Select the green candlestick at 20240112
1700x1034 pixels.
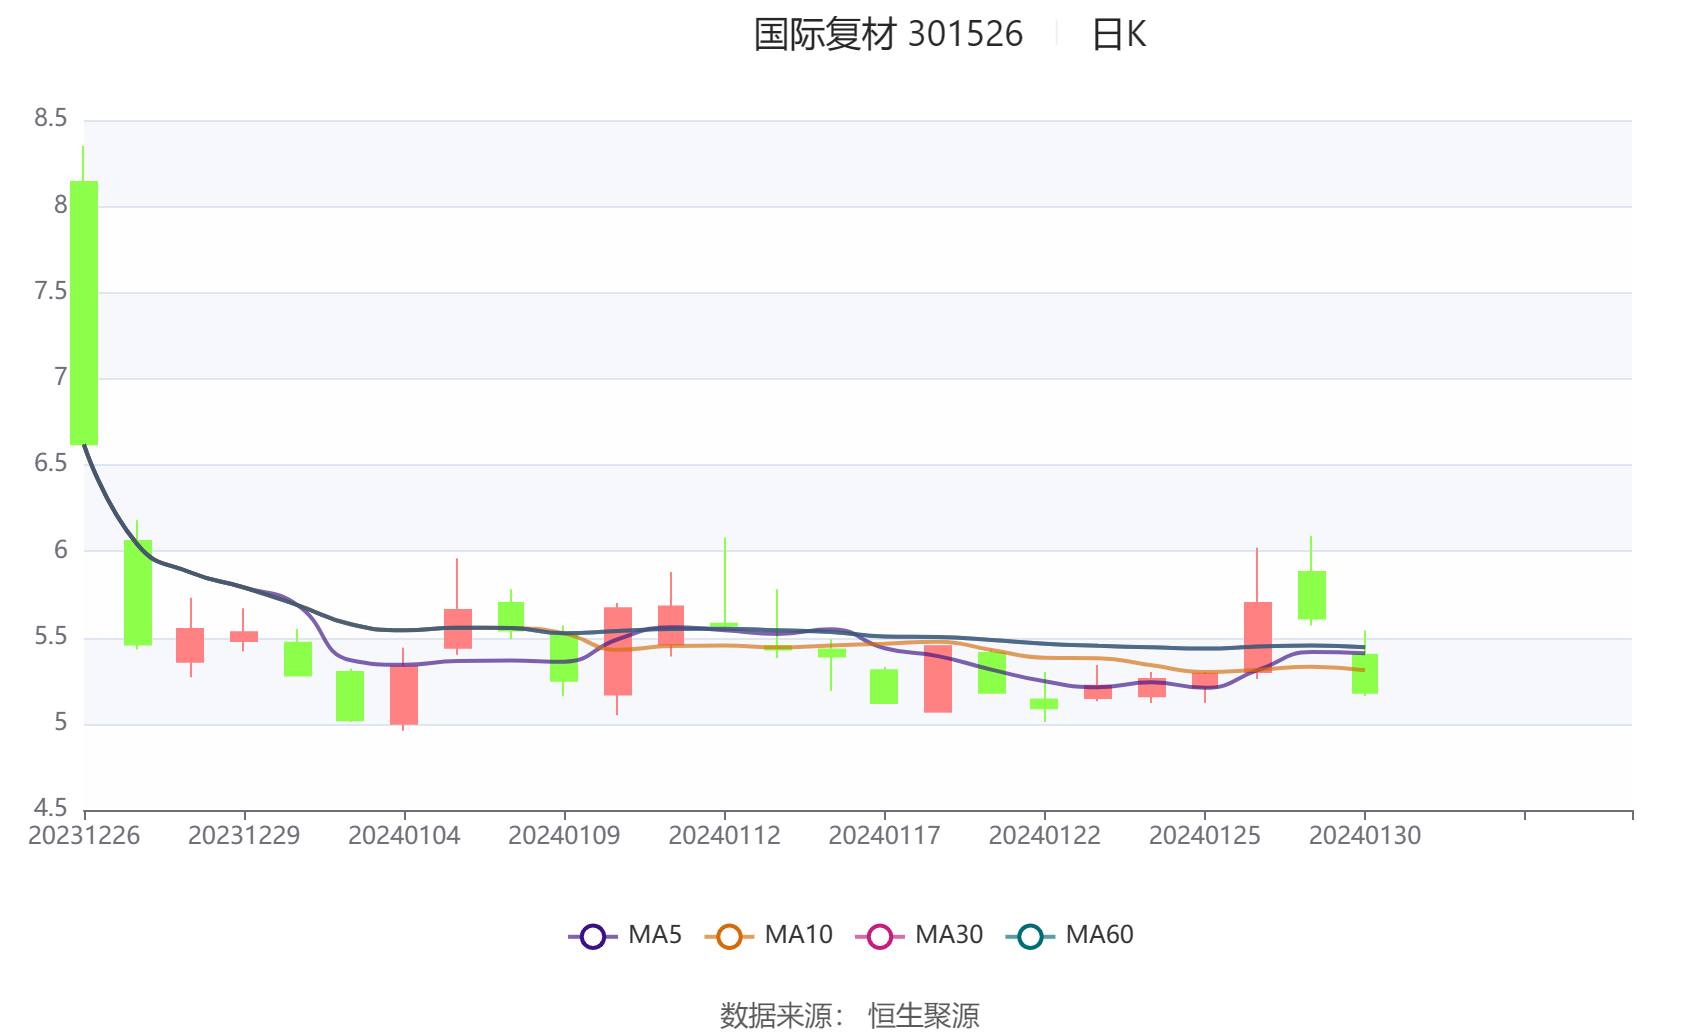click(724, 626)
